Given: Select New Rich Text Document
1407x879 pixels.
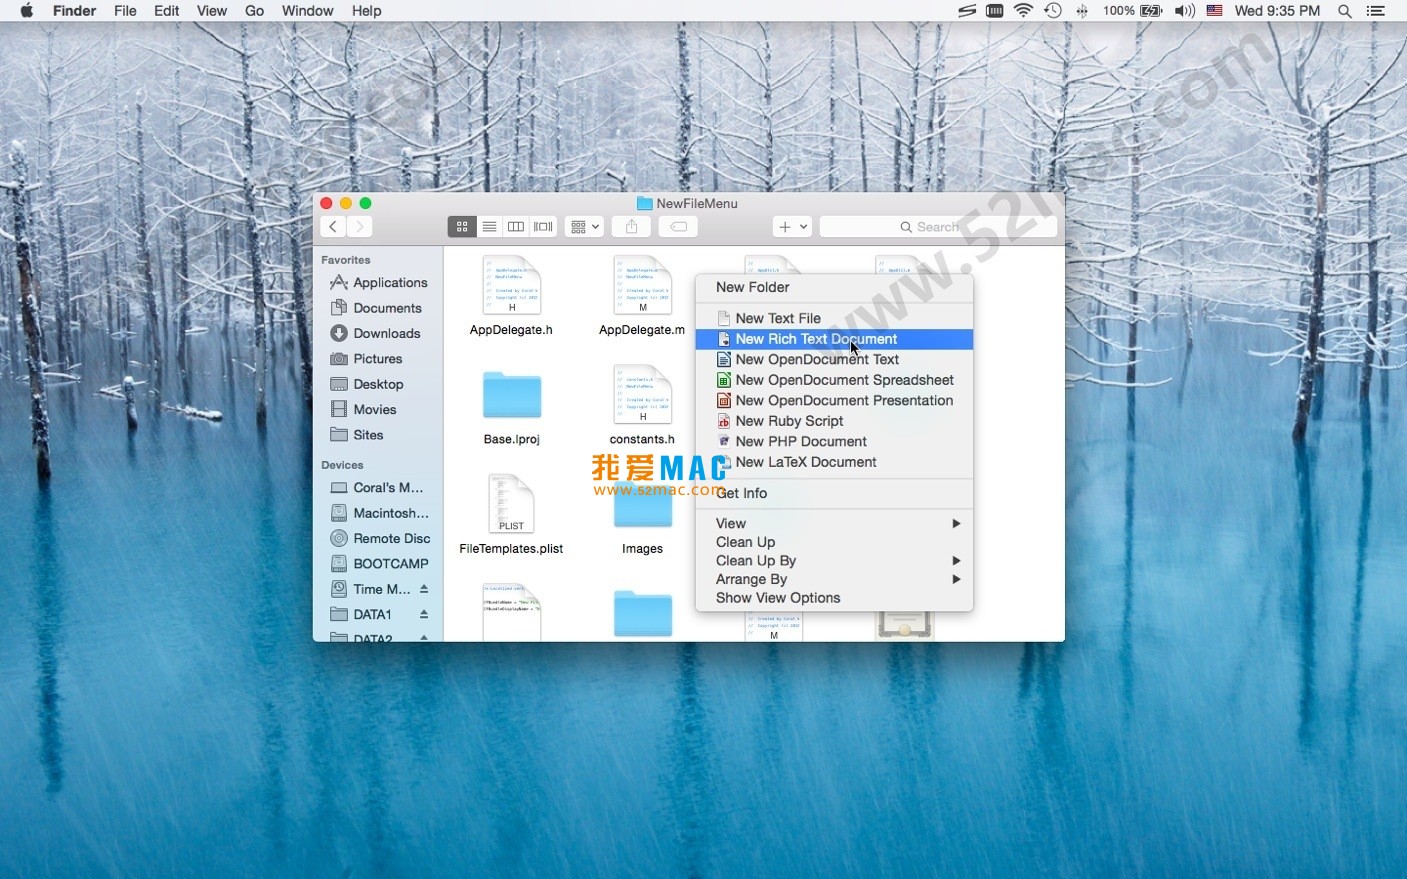Looking at the screenshot, I should click(x=816, y=339).
